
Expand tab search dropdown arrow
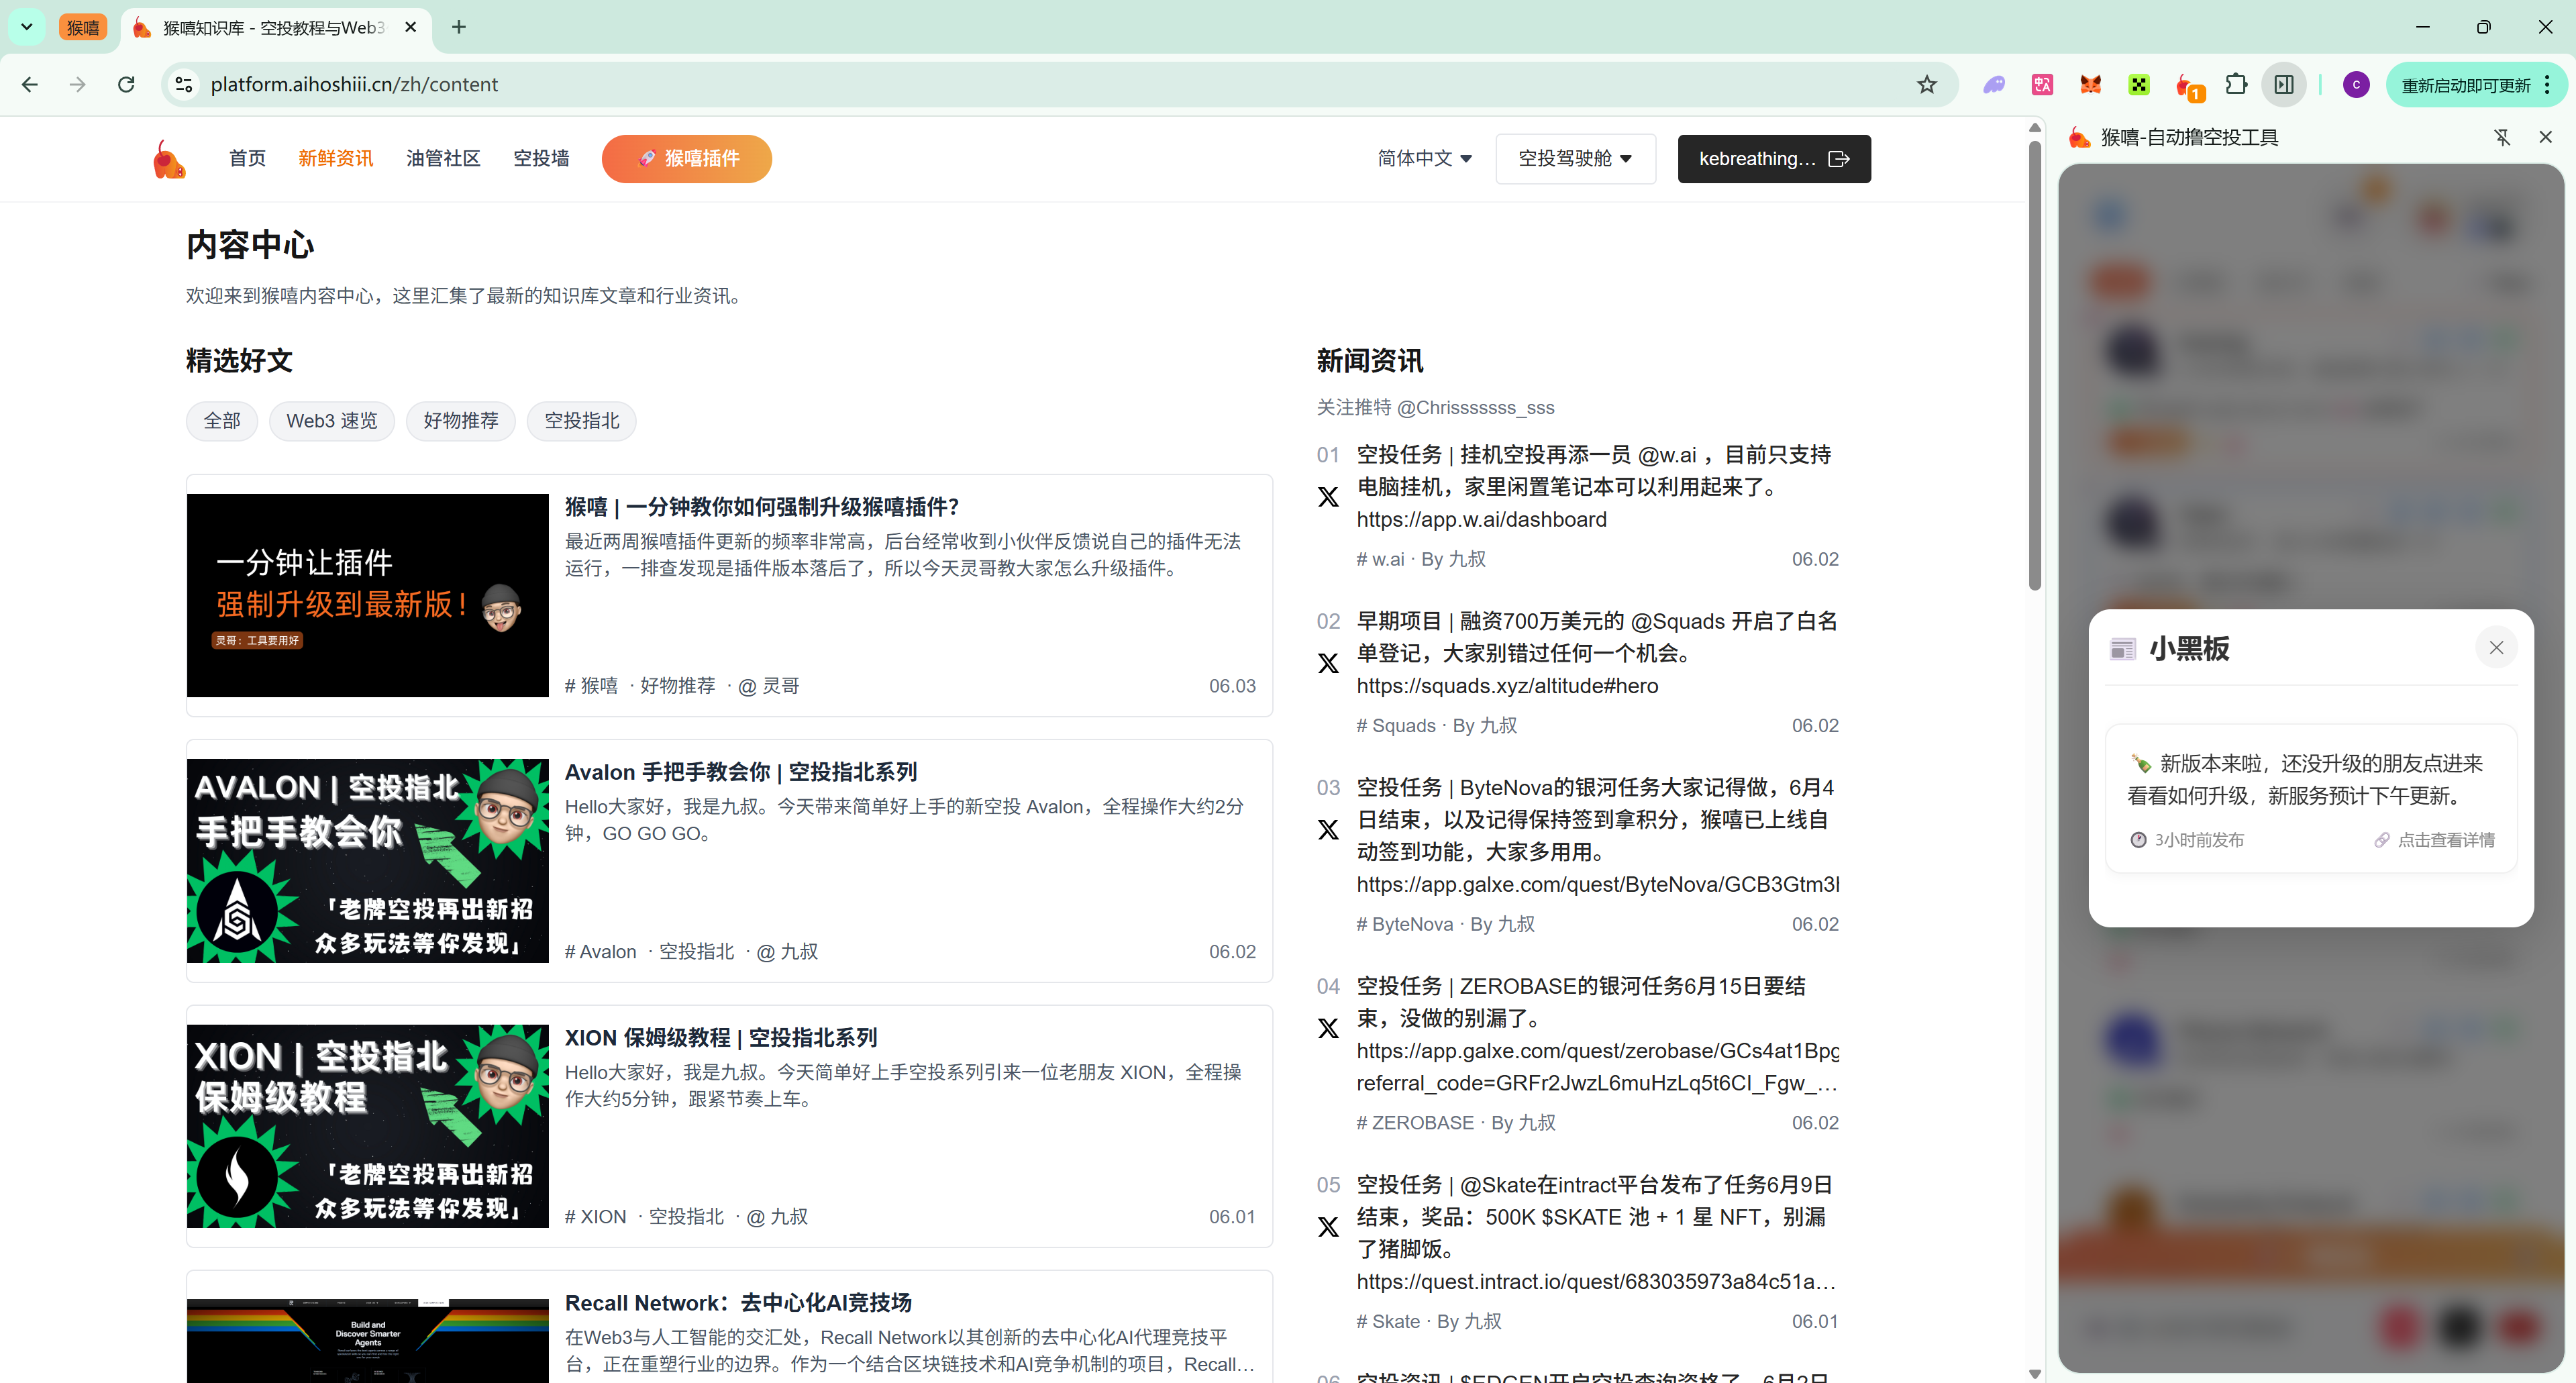tap(27, 27)
